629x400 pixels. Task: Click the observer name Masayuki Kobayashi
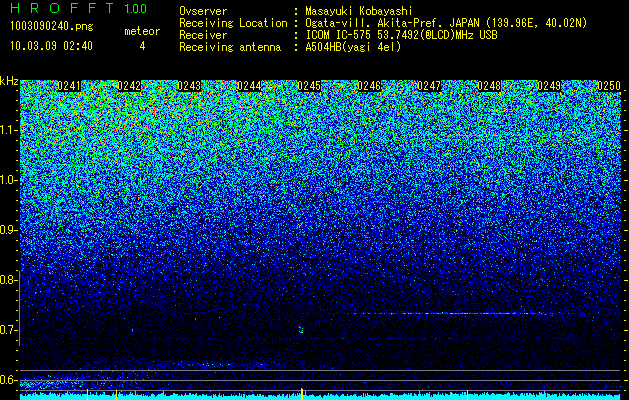(359, 11)
